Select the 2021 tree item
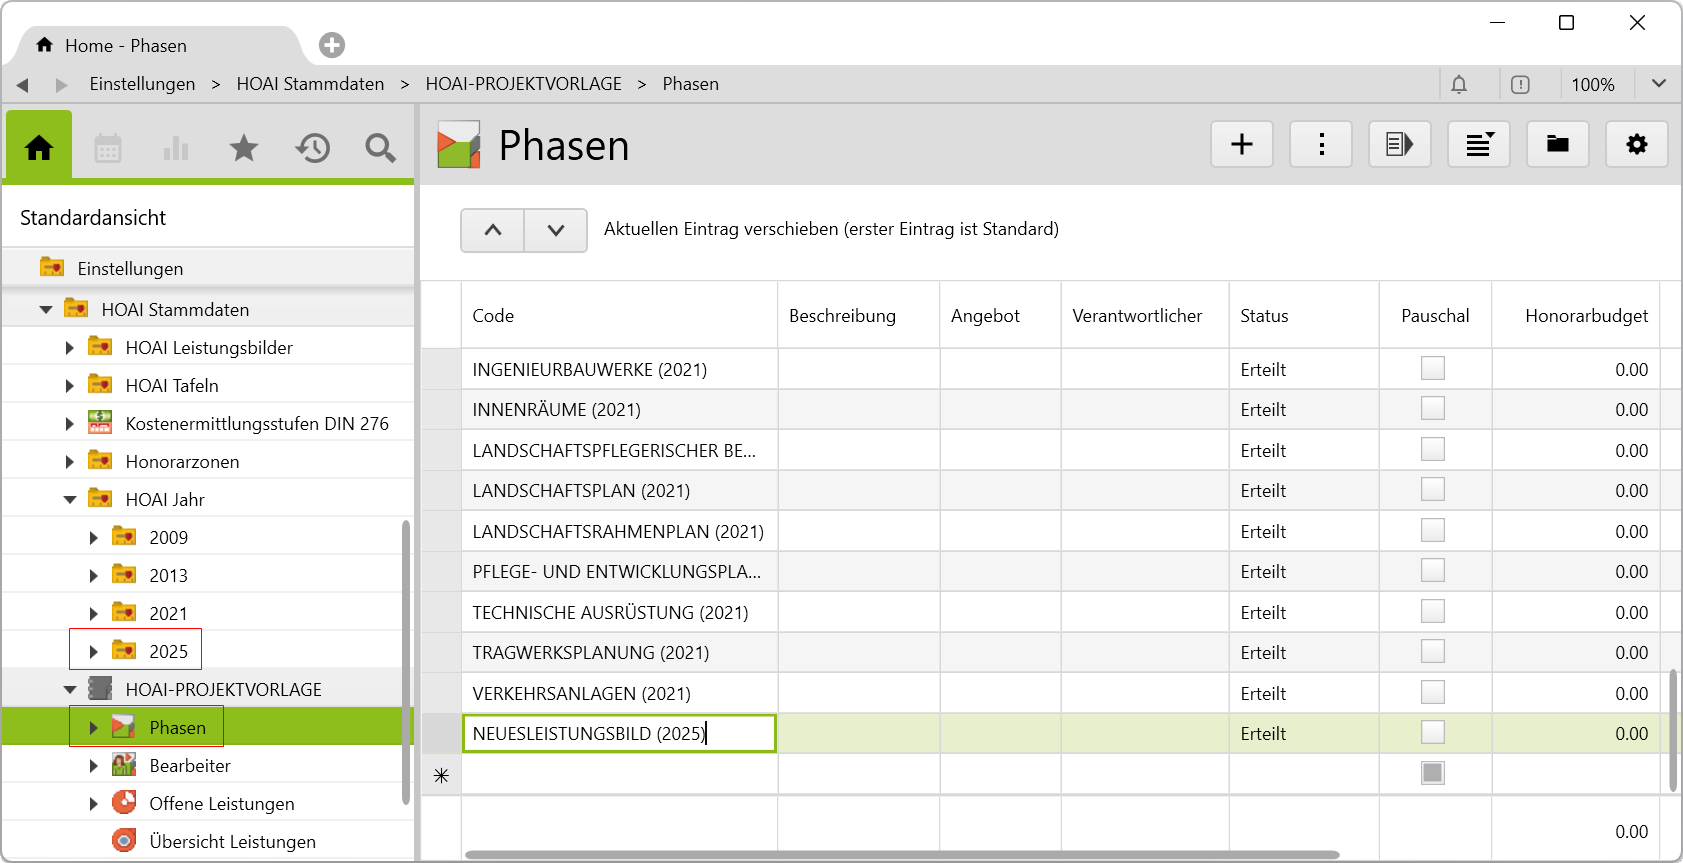The image size is (1683, 863). tap(168, 614)
